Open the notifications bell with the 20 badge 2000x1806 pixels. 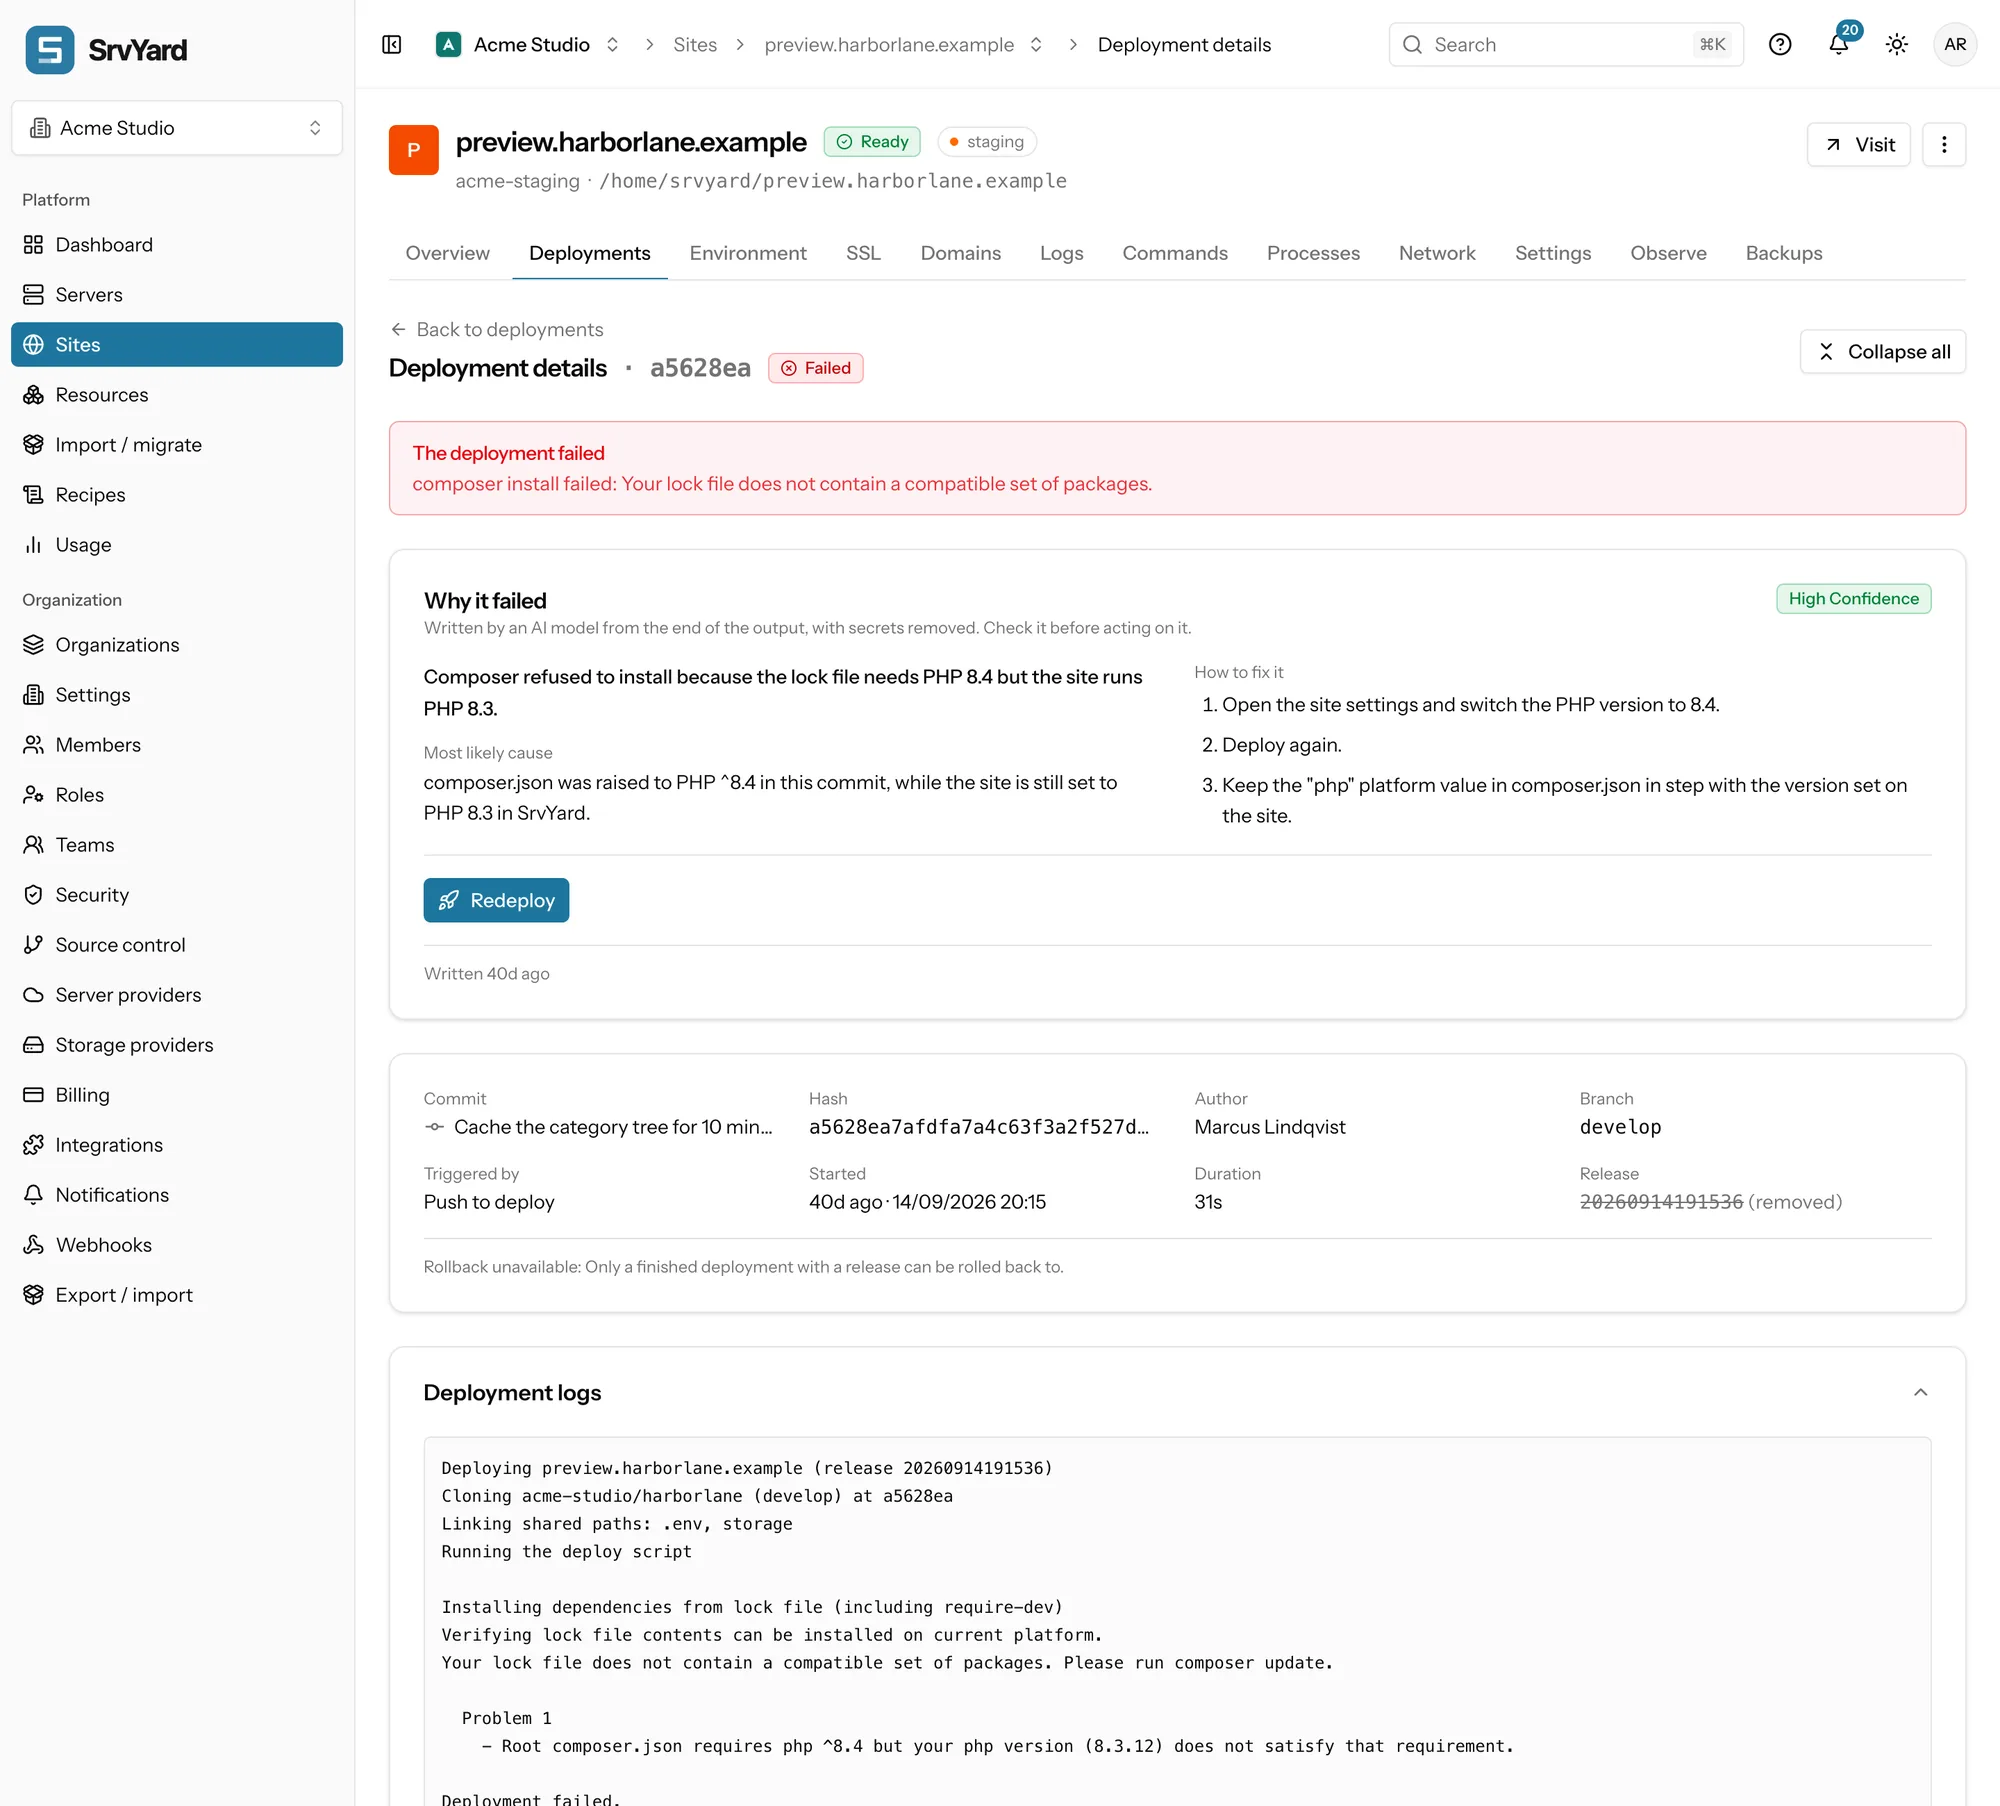click(1839, 45)
